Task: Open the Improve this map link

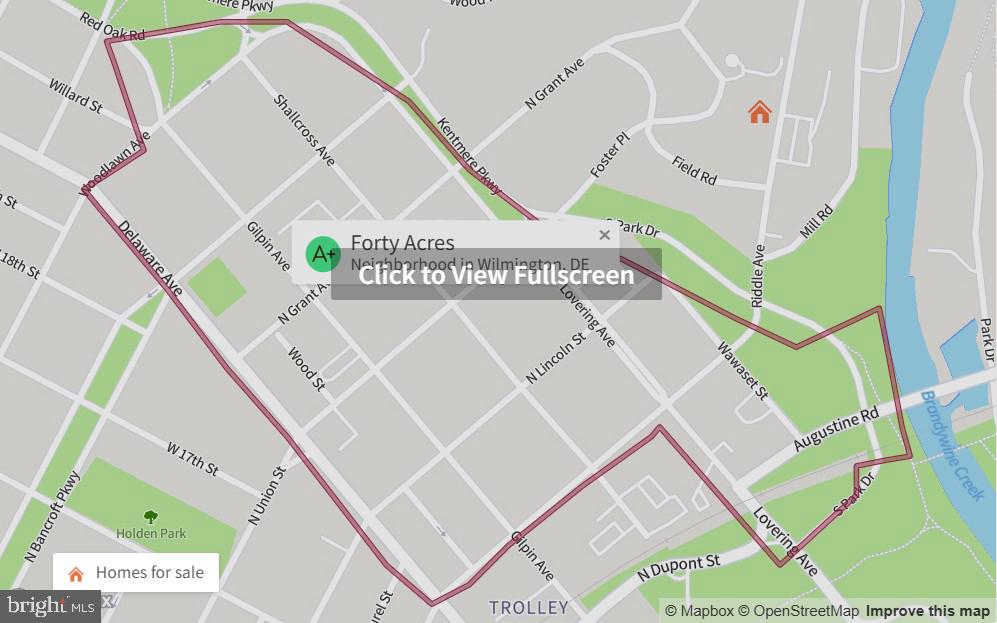Action: 928,612
